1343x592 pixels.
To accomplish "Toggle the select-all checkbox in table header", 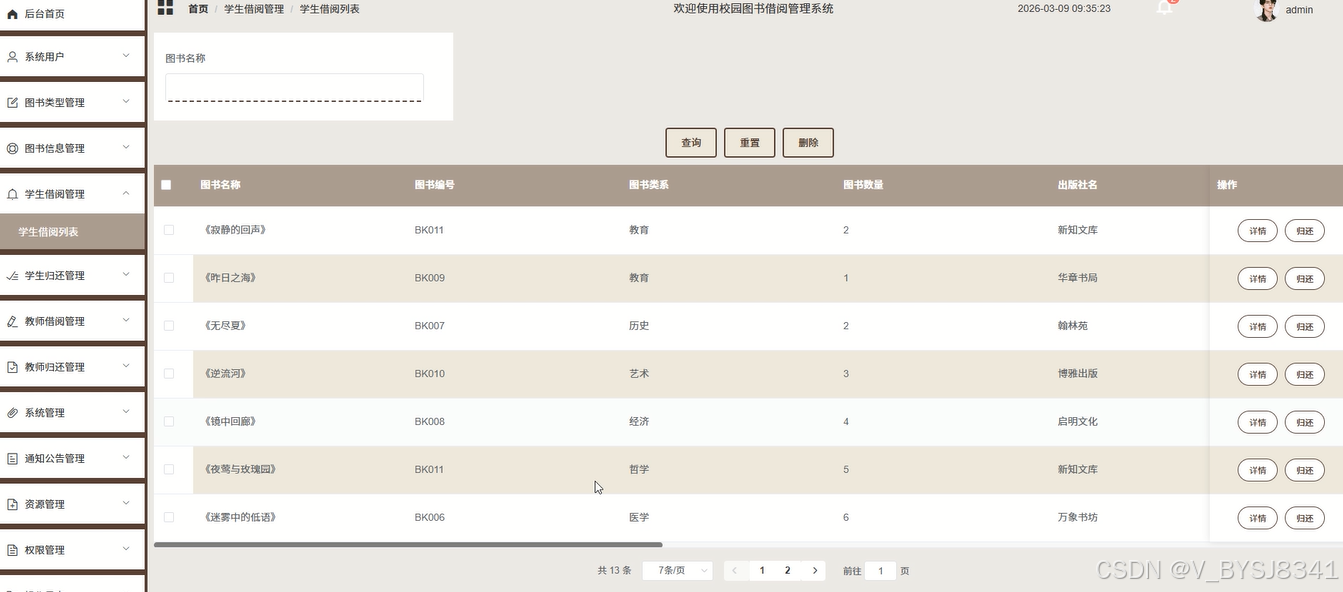I will click(166, 185).
